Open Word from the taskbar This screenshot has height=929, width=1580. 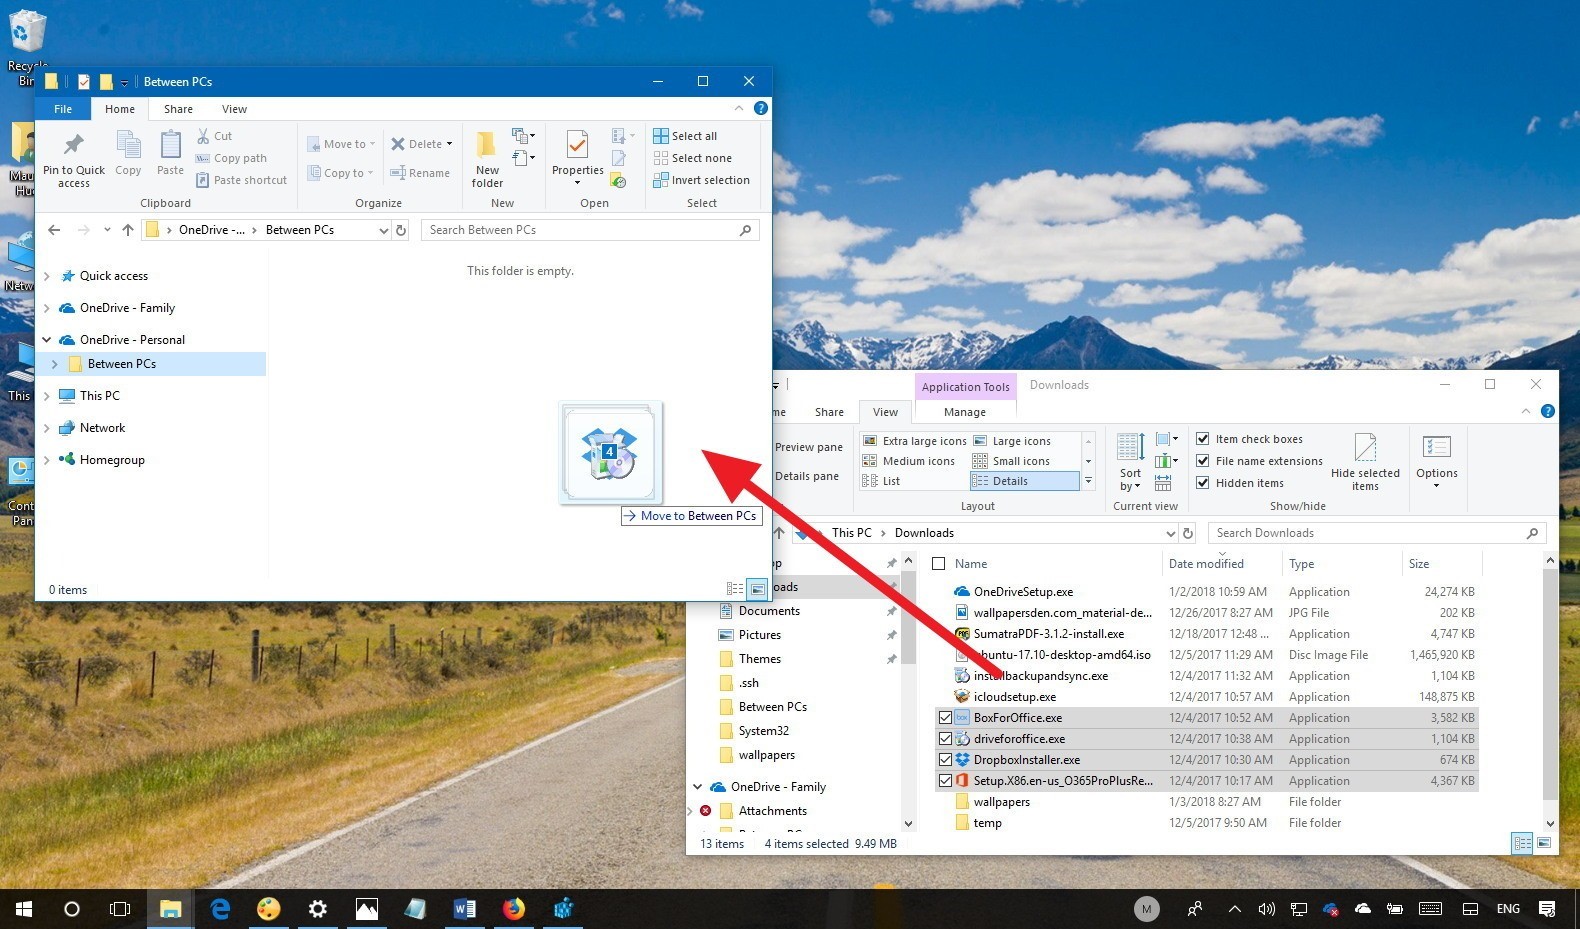[x=465, y=909]
